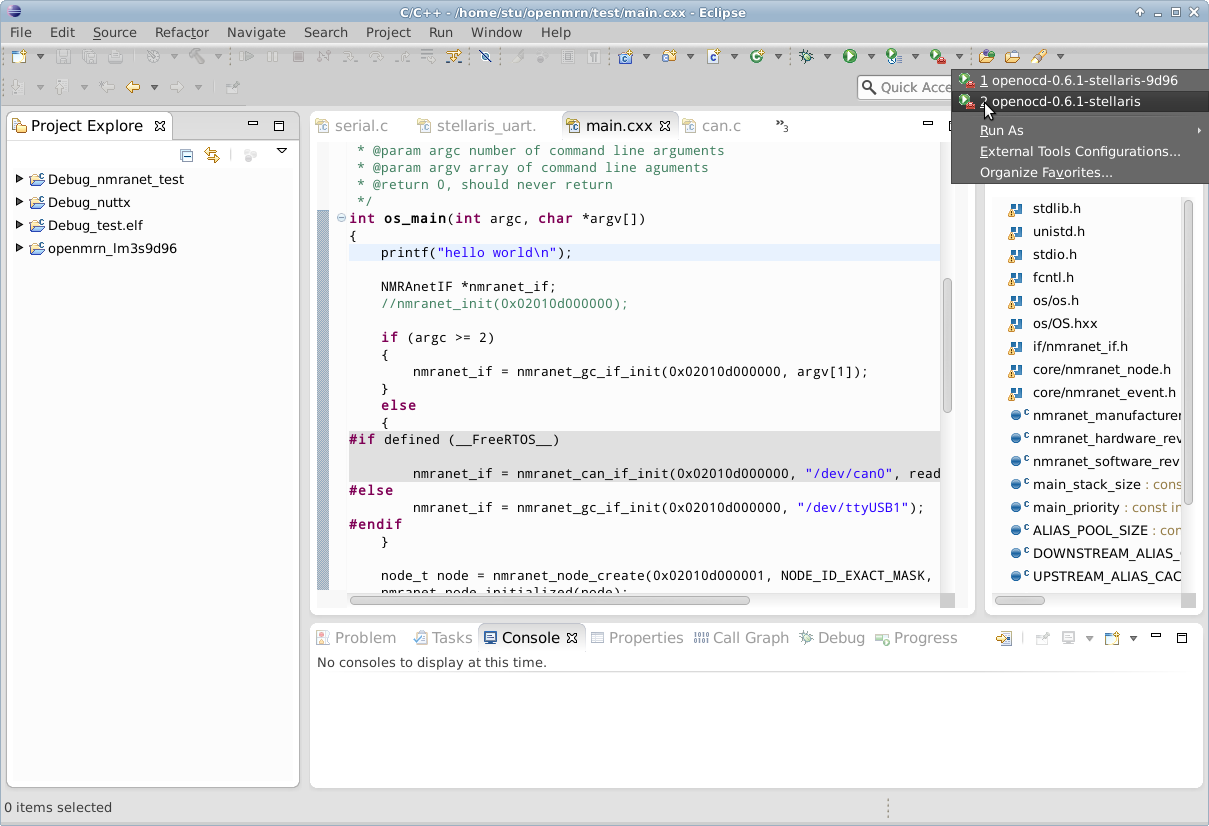Screen dimensions: 1209x826
Task: Choose External Tools Configurations...
Action: [x=1080, y=152]
